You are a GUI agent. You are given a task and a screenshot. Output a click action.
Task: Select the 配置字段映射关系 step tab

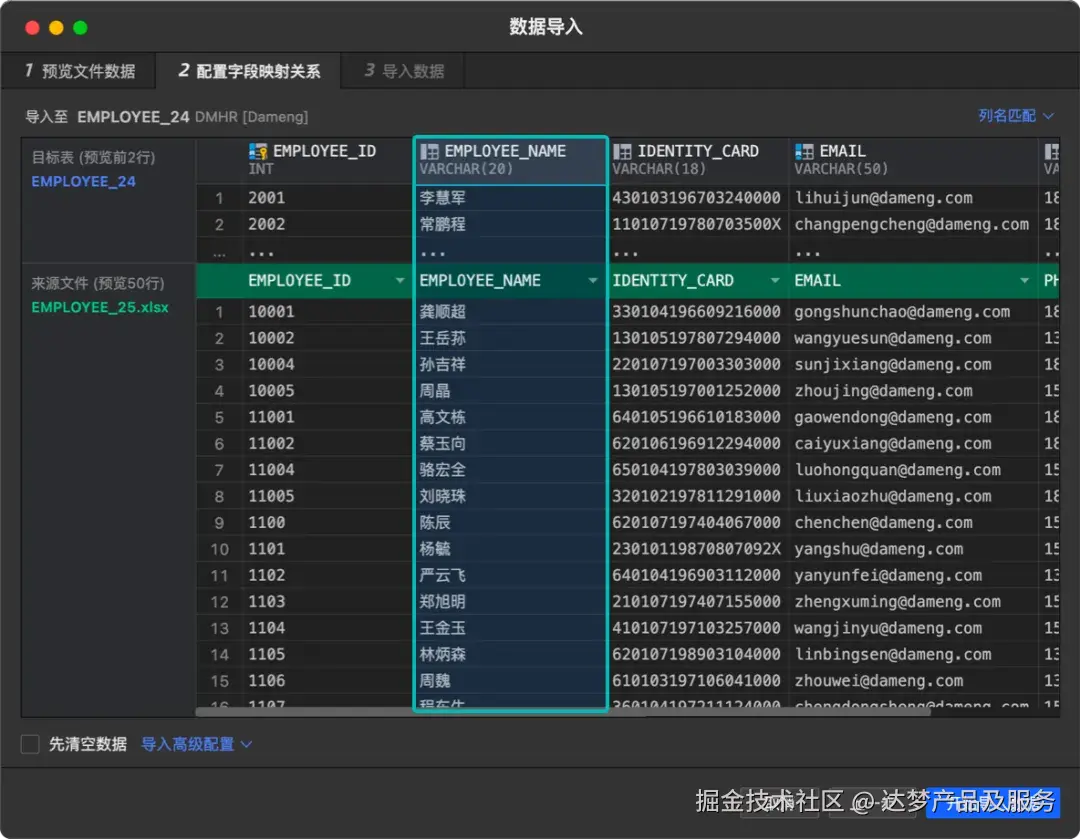(x=249, y=71)
